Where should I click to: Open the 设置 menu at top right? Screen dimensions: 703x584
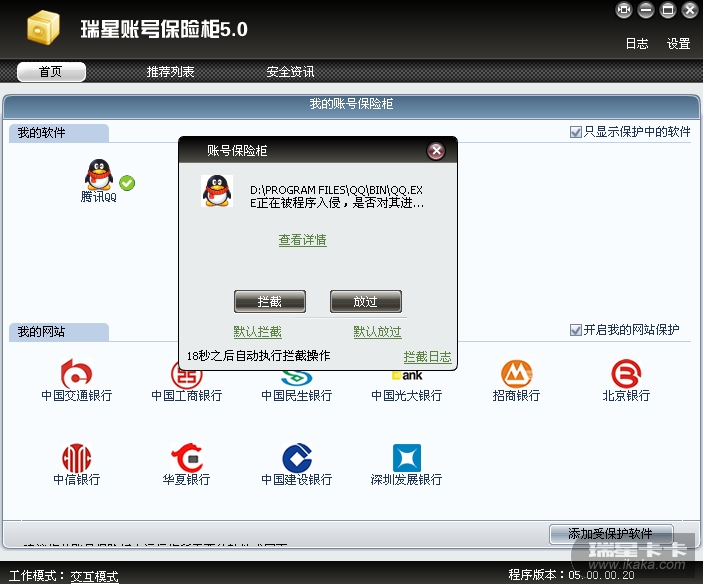pos(678,44)
